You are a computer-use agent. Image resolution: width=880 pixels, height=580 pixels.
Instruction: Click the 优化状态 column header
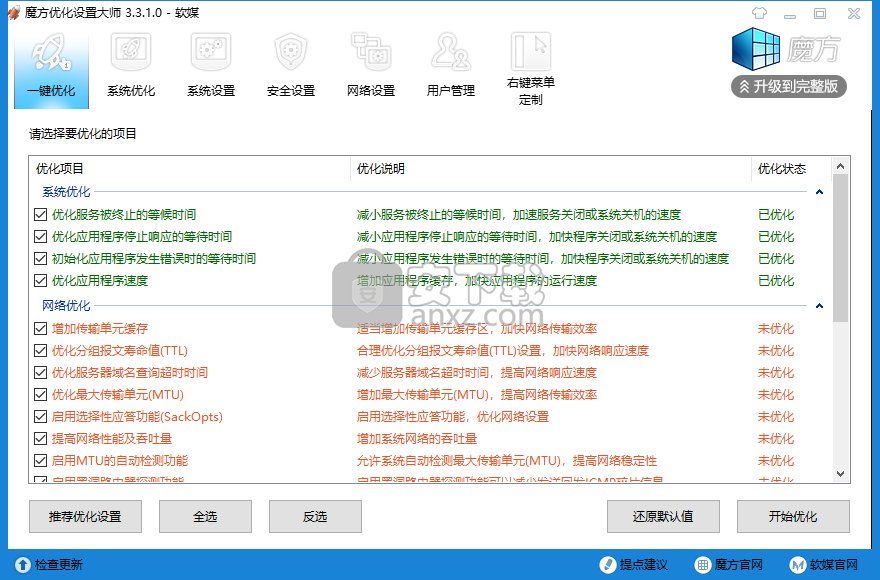pos(790,168)
